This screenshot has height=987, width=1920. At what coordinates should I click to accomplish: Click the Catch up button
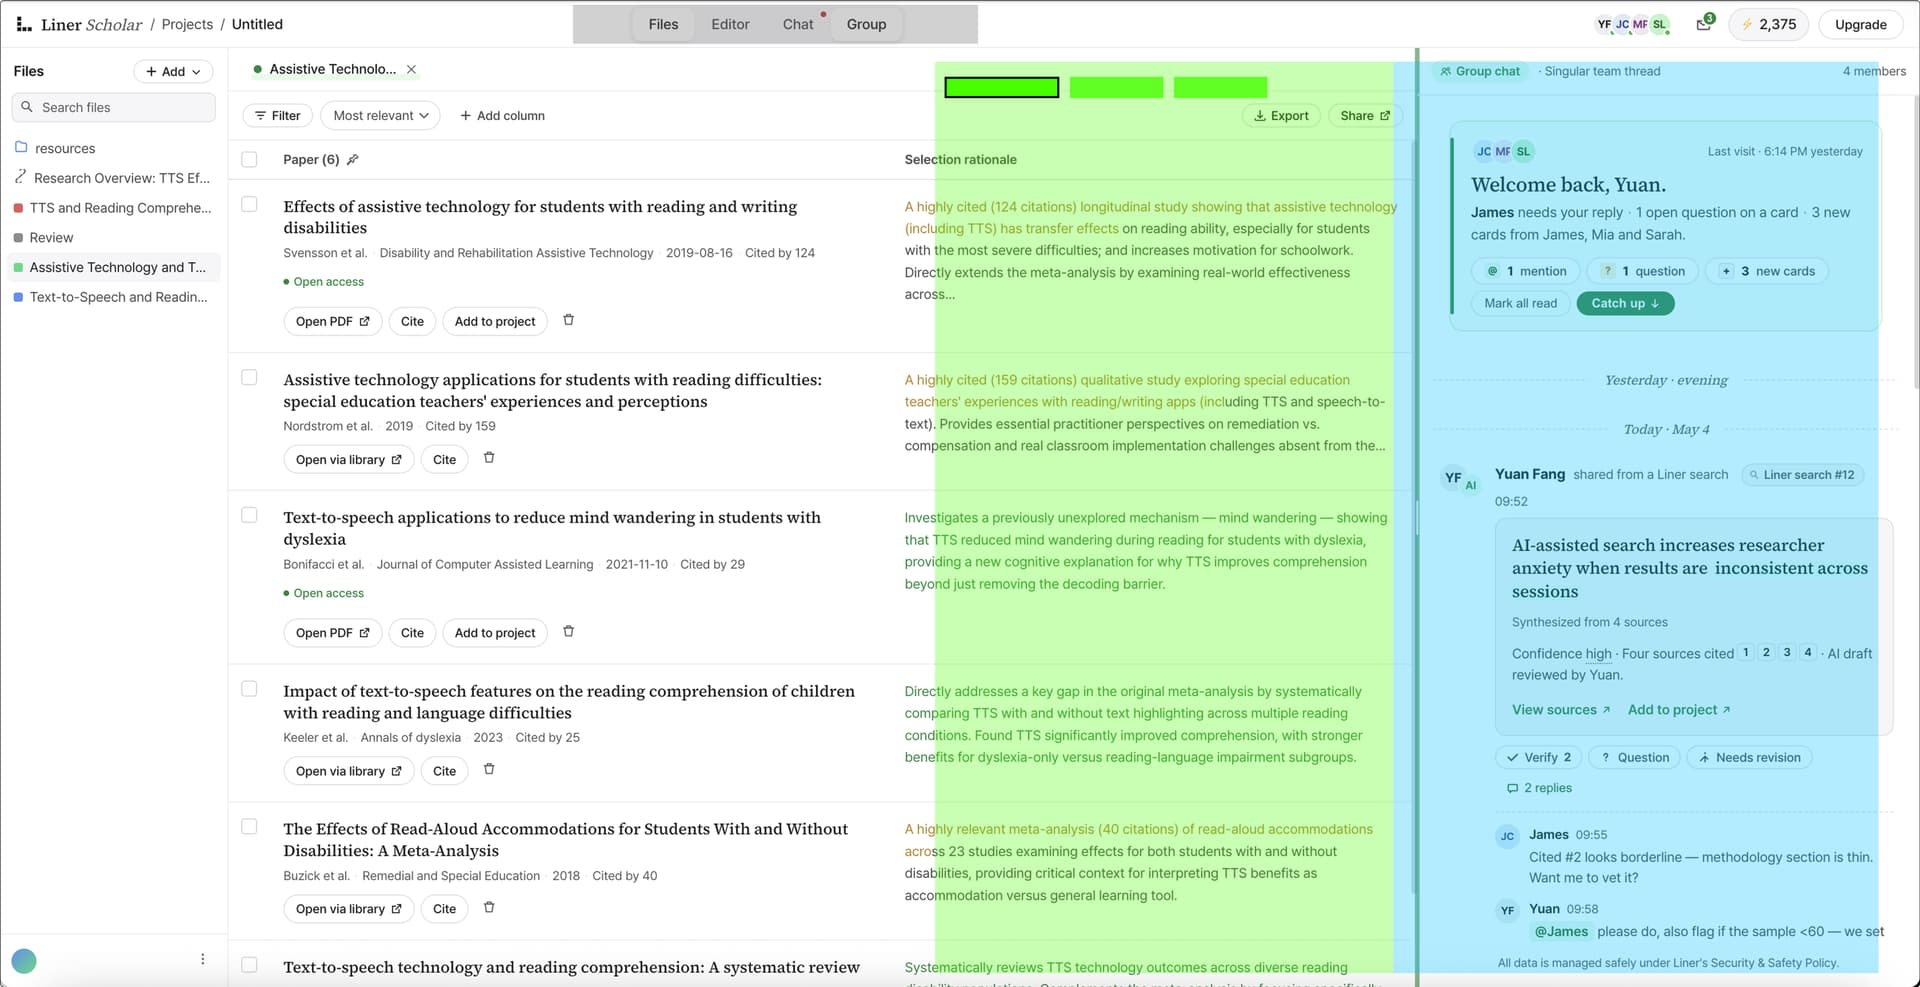(x=1625, y=303)
